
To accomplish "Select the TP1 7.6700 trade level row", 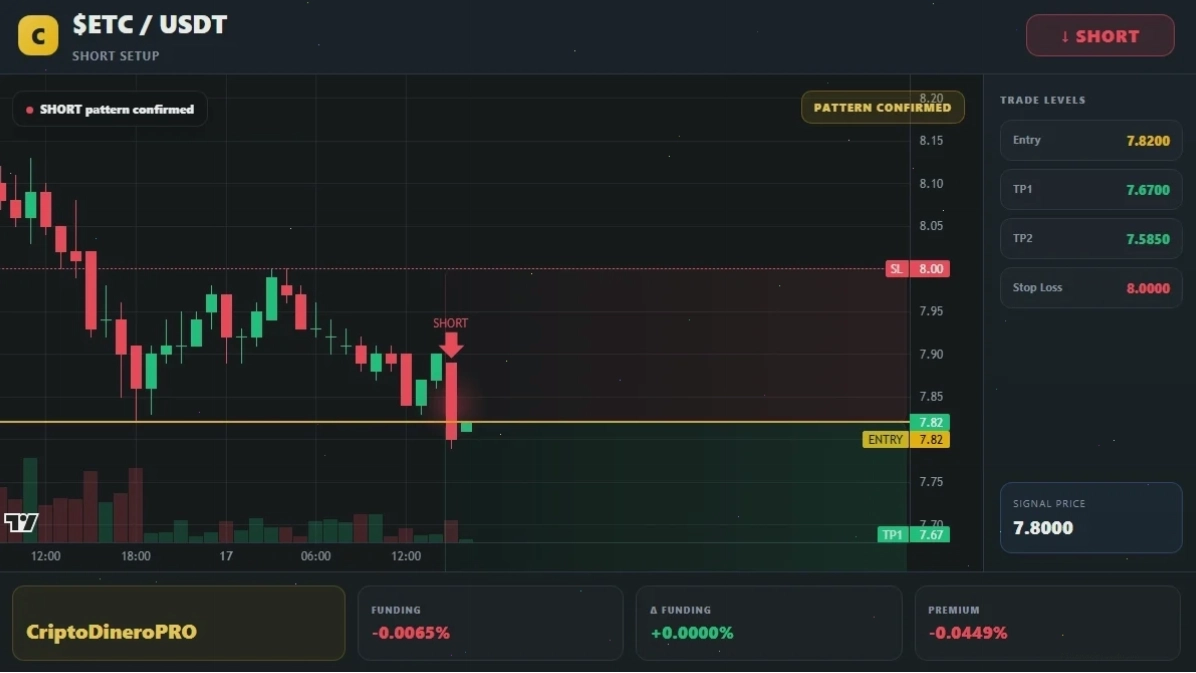I will (1091, 189).
